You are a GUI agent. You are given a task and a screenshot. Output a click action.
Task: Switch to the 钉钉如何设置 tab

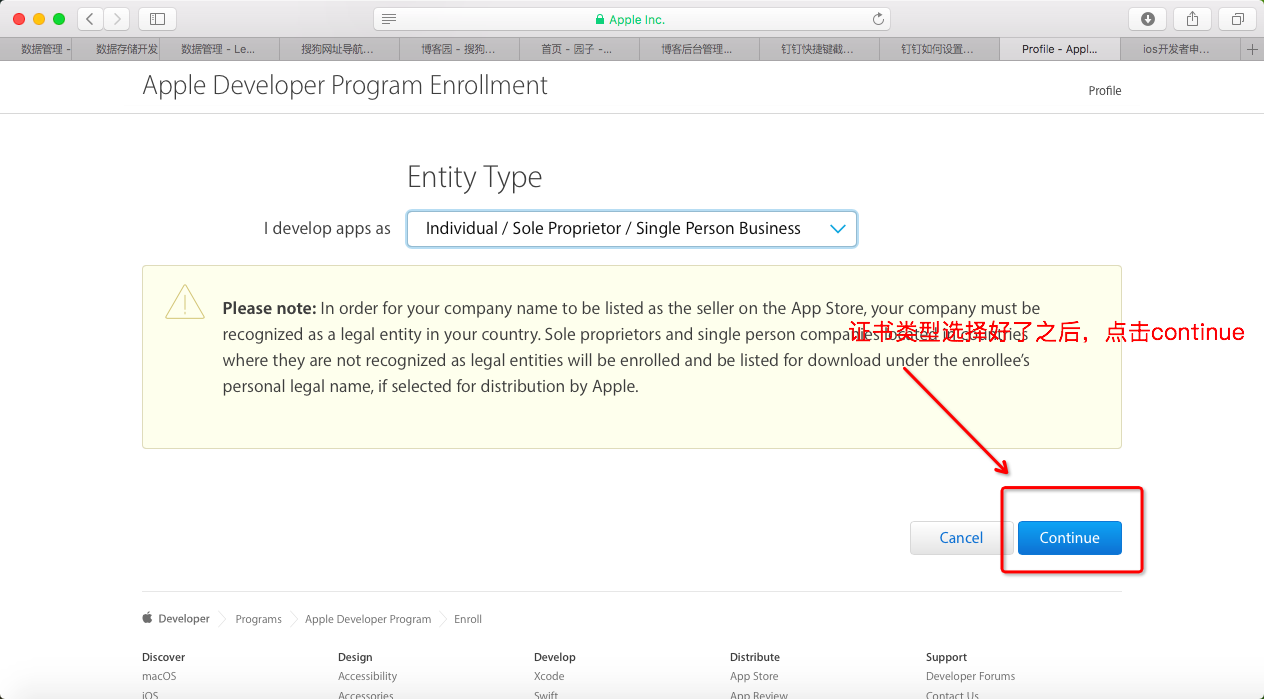click(937, 49)
